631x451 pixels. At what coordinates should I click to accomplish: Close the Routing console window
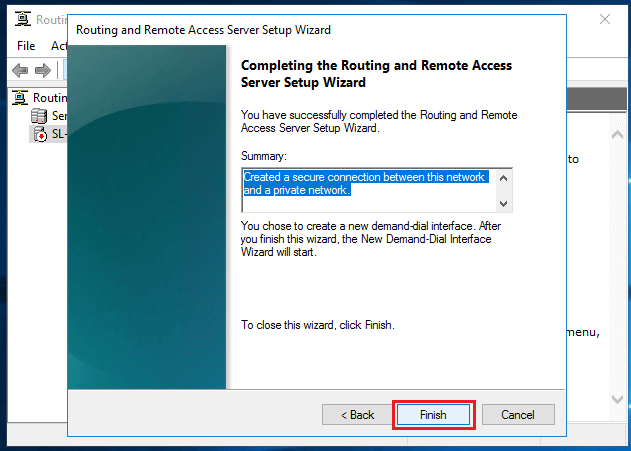pyautogui.click(x=604, y=19)
